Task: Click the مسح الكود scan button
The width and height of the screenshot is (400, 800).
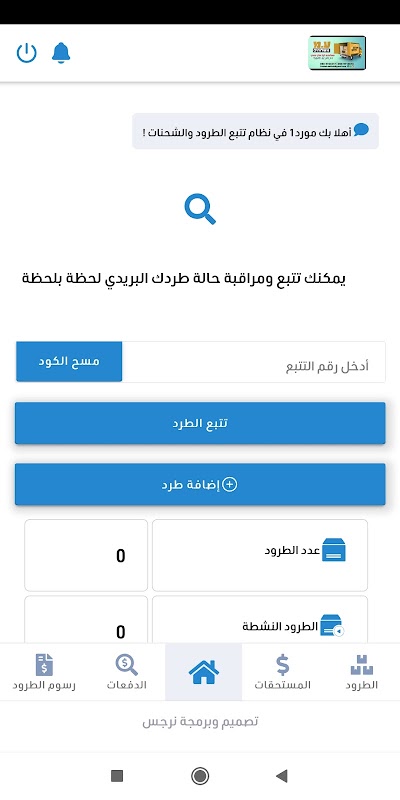Action: click(x=69, y=362)
